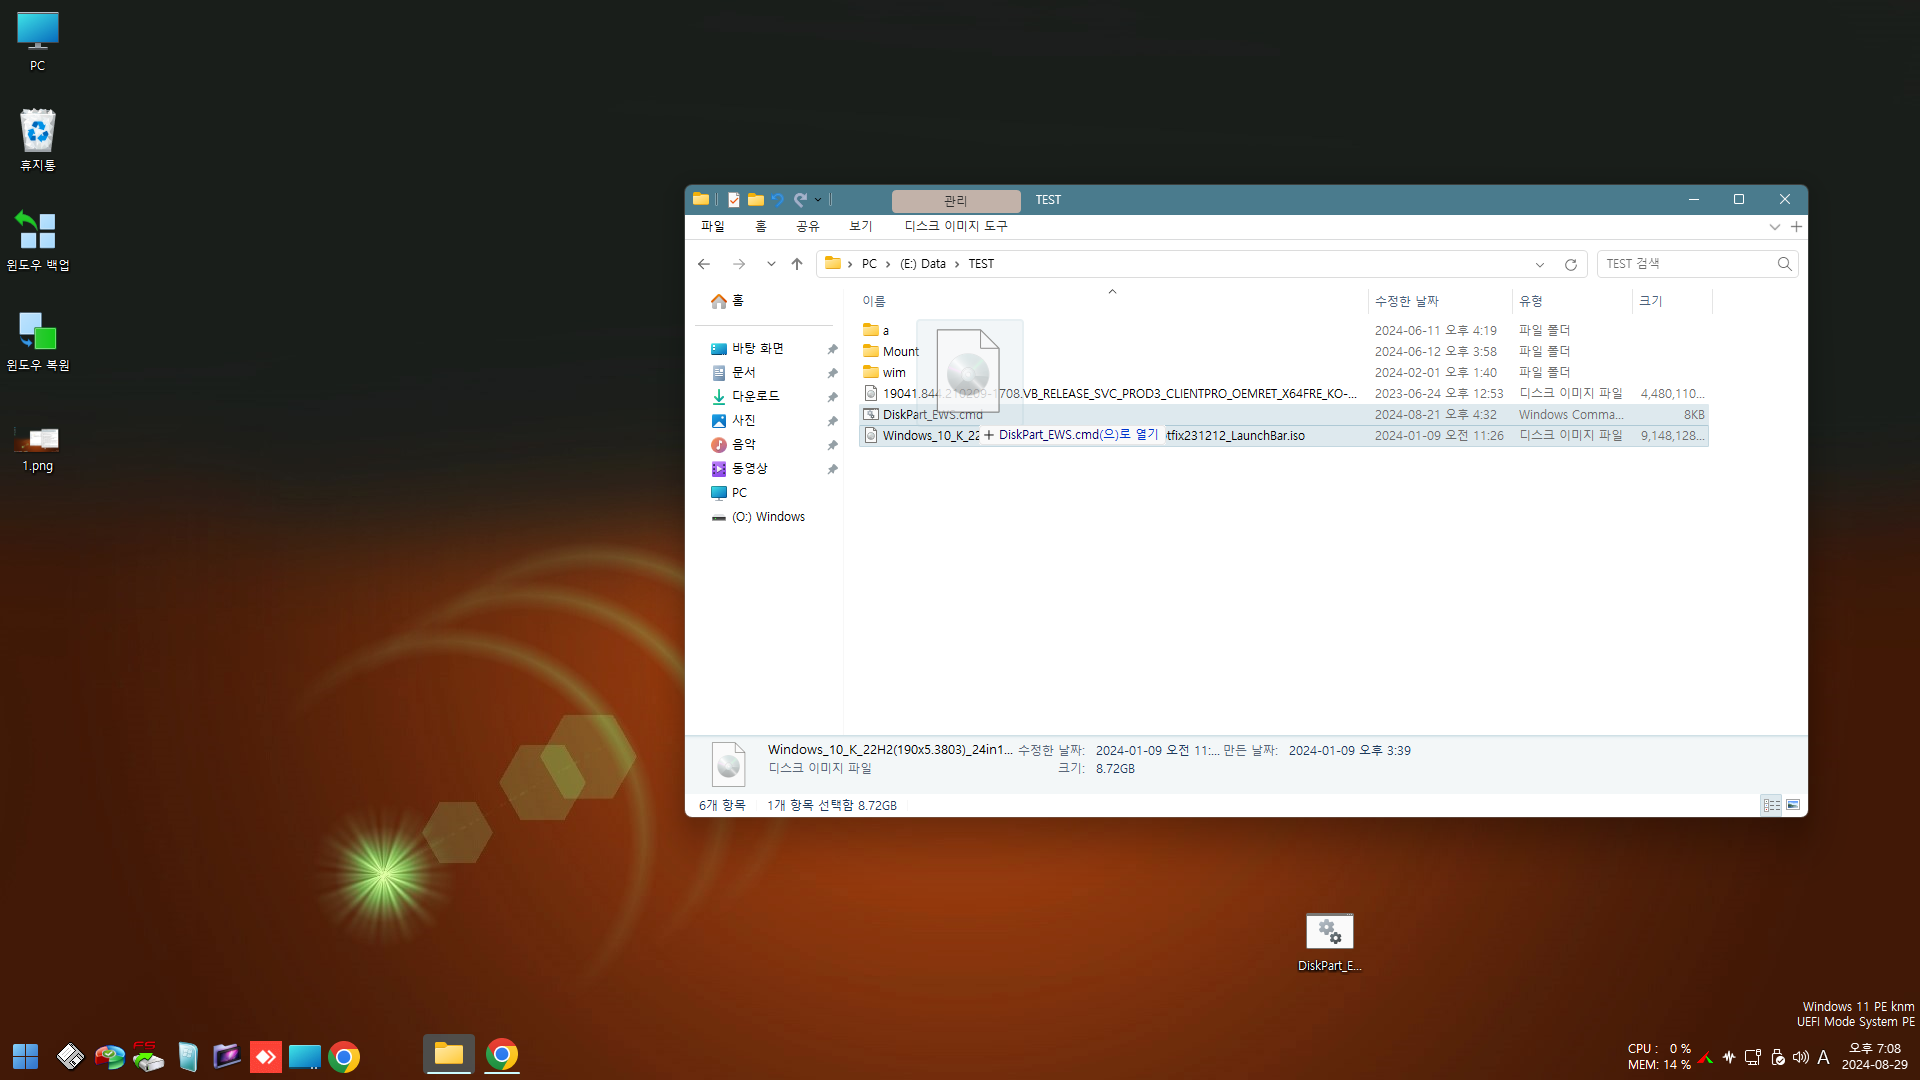Unpin 바탕 화면 using its pin icon
The width and height of the screenshot is (1920, 1080).
point(832,349)
